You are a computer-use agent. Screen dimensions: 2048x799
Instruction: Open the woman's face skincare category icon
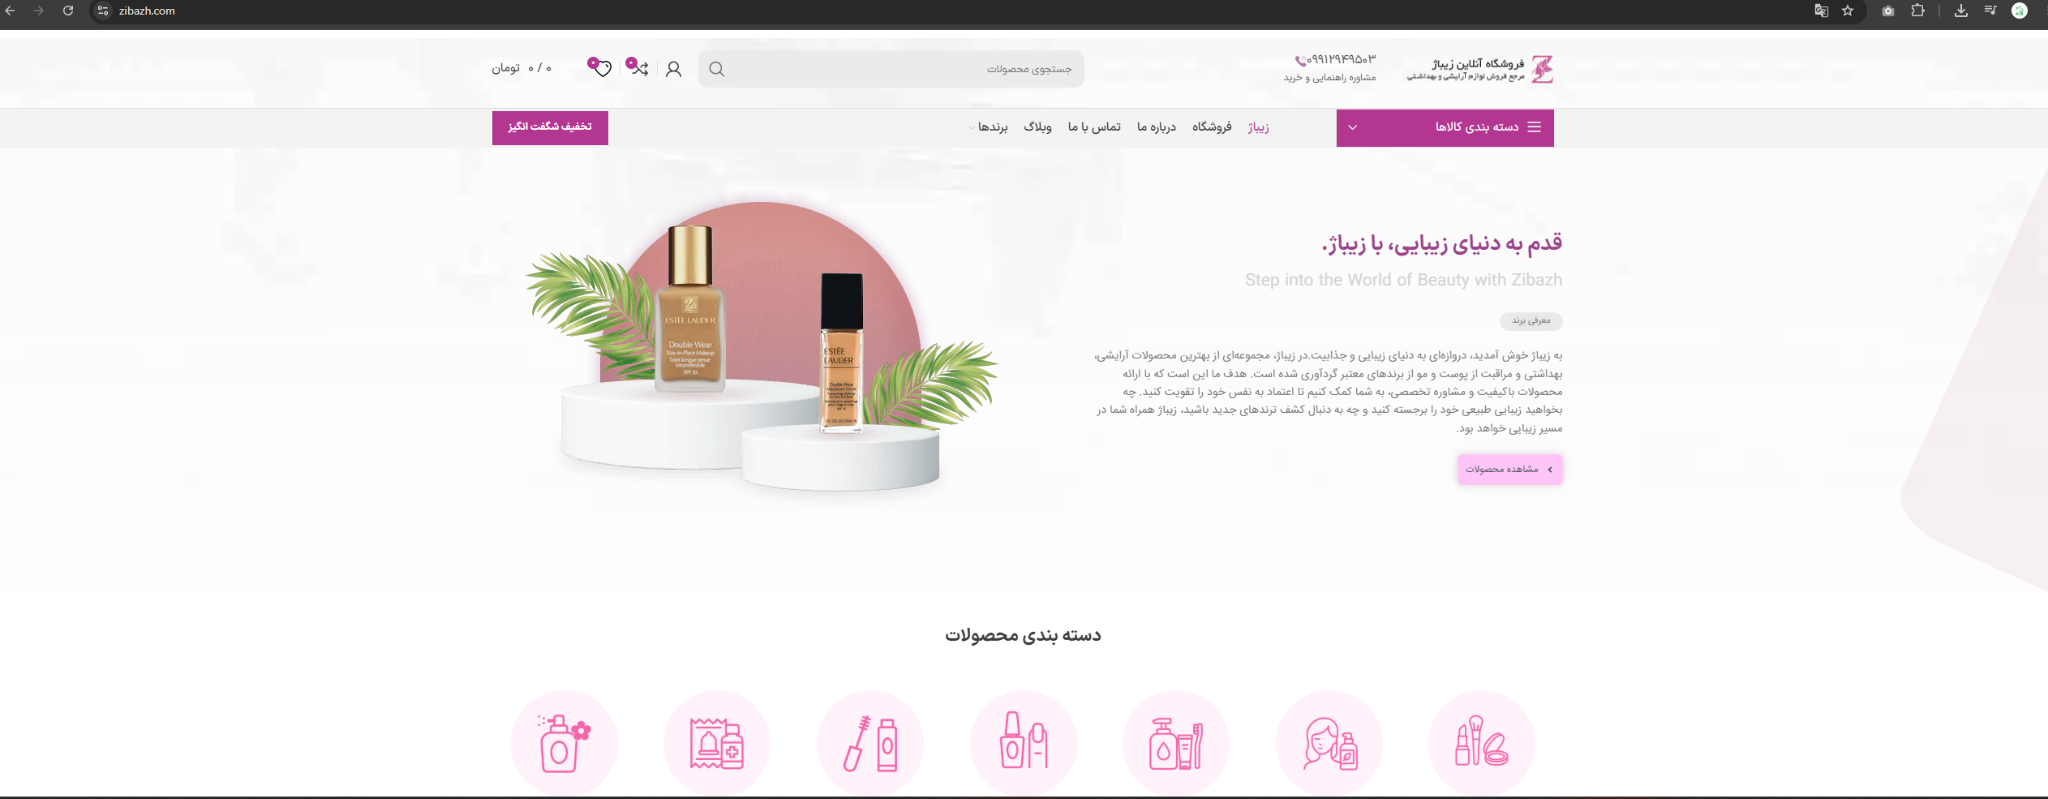click(x=1329, y=743)
